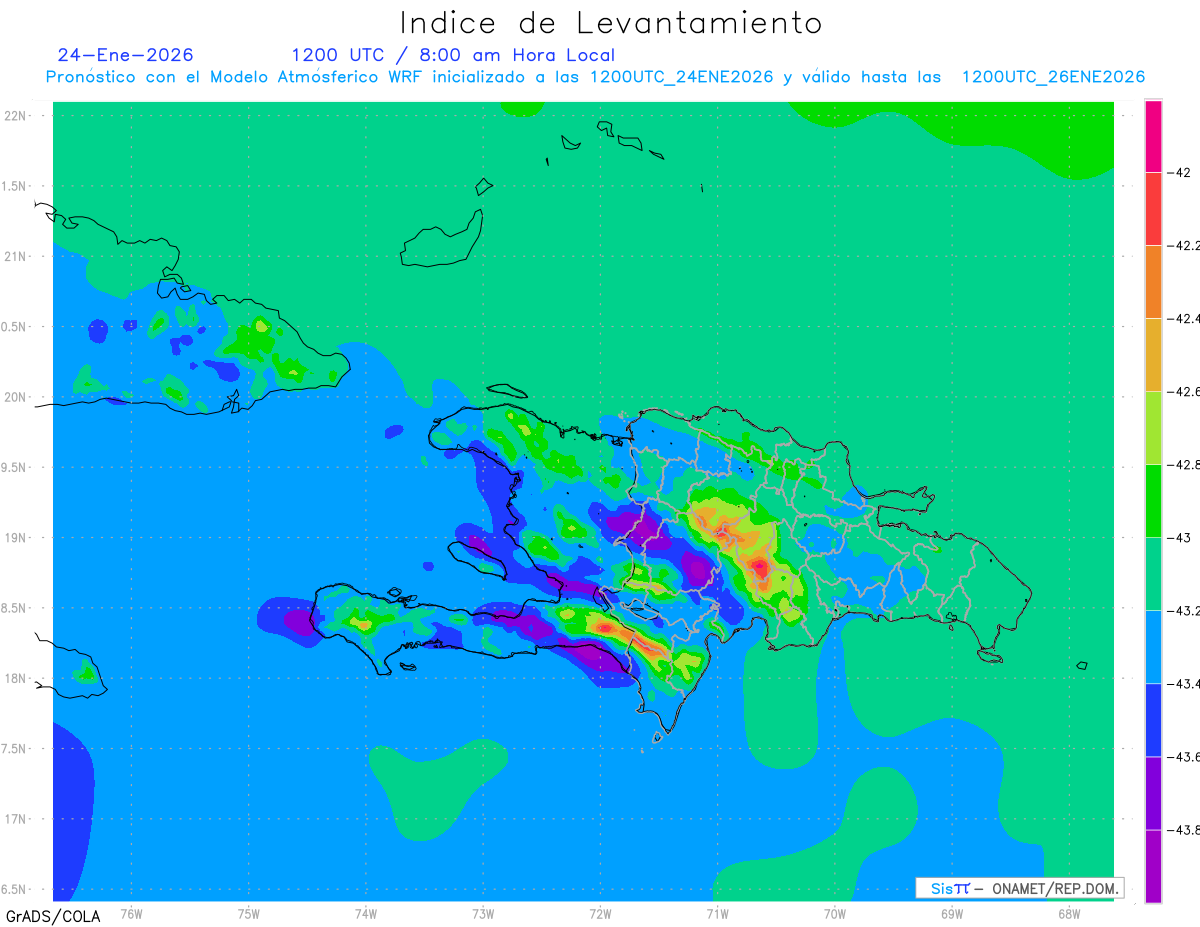This screenshot has width=1200, height=927.
Task: Click the legend value "-42.2"
Action: (x=1186, y=246)
